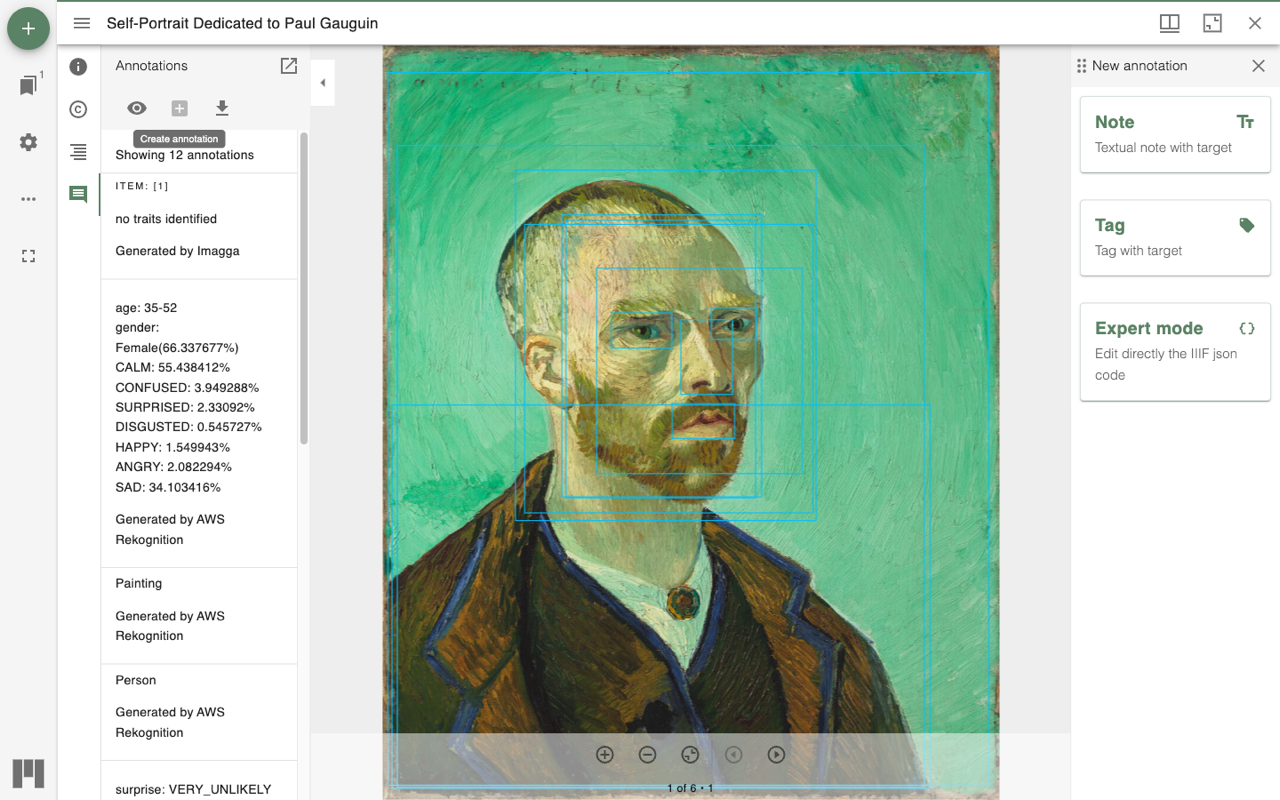Go to the next canvas item

(x=776, y=755)
